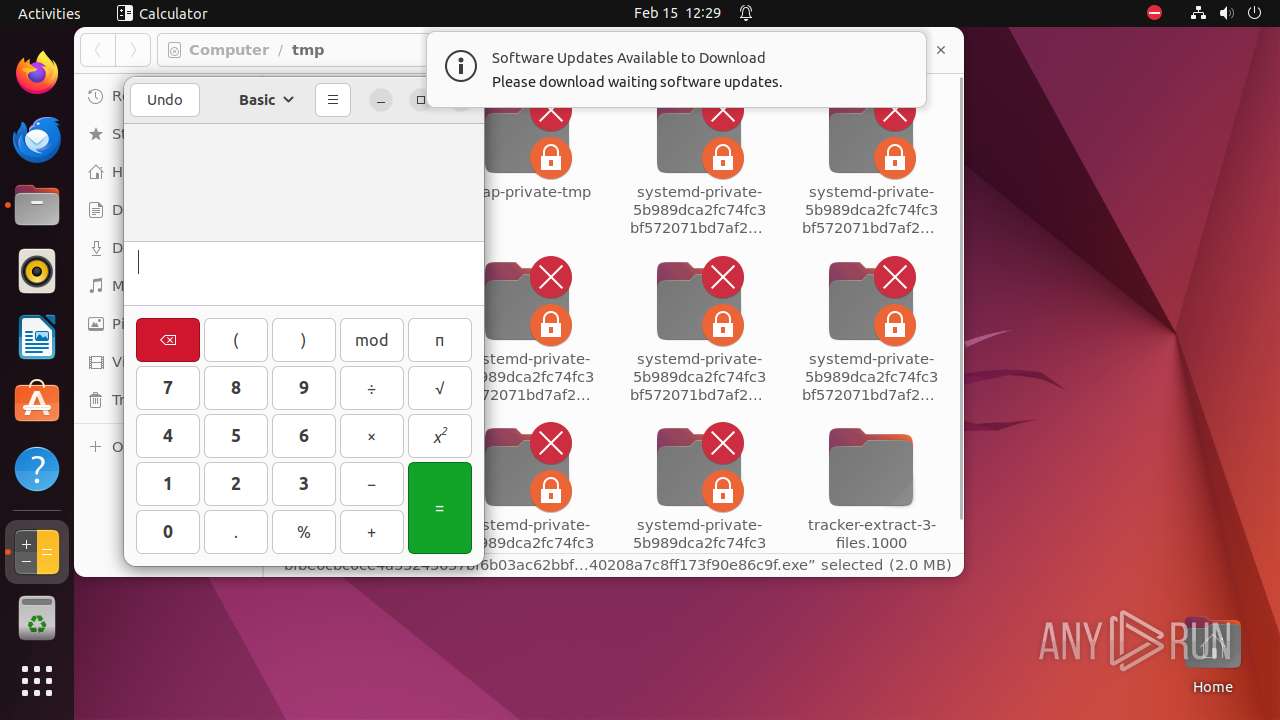Open the tracker-extract-3-files.1000 folder
The width and height of the screenshot is (1280, 720).
(872, 490)
